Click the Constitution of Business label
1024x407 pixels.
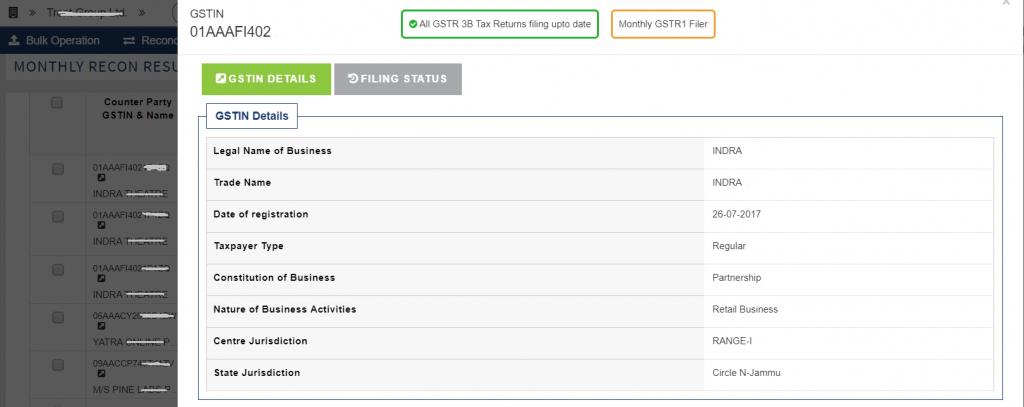point(274,278)
